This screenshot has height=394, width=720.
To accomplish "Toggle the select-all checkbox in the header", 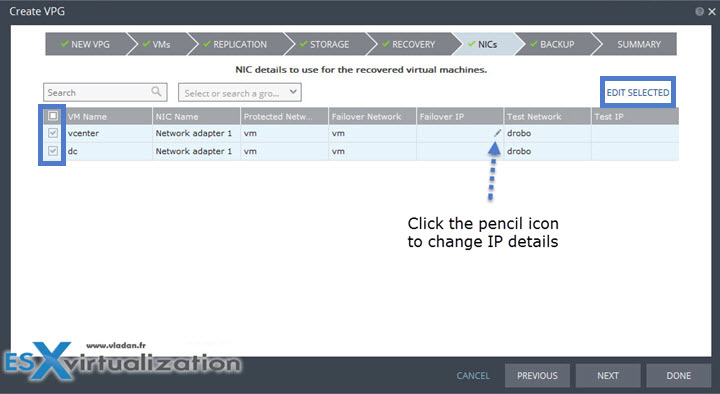I will tap(53, 116).
